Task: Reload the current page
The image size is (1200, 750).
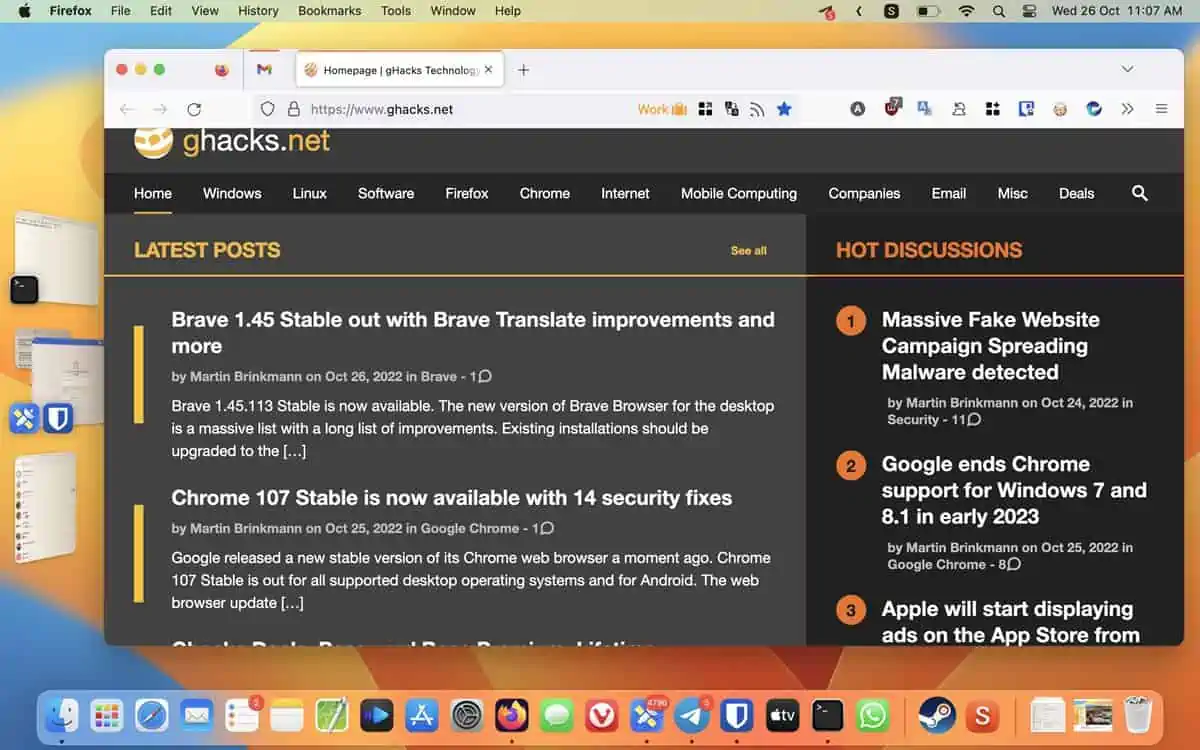Action: point(194,109)
